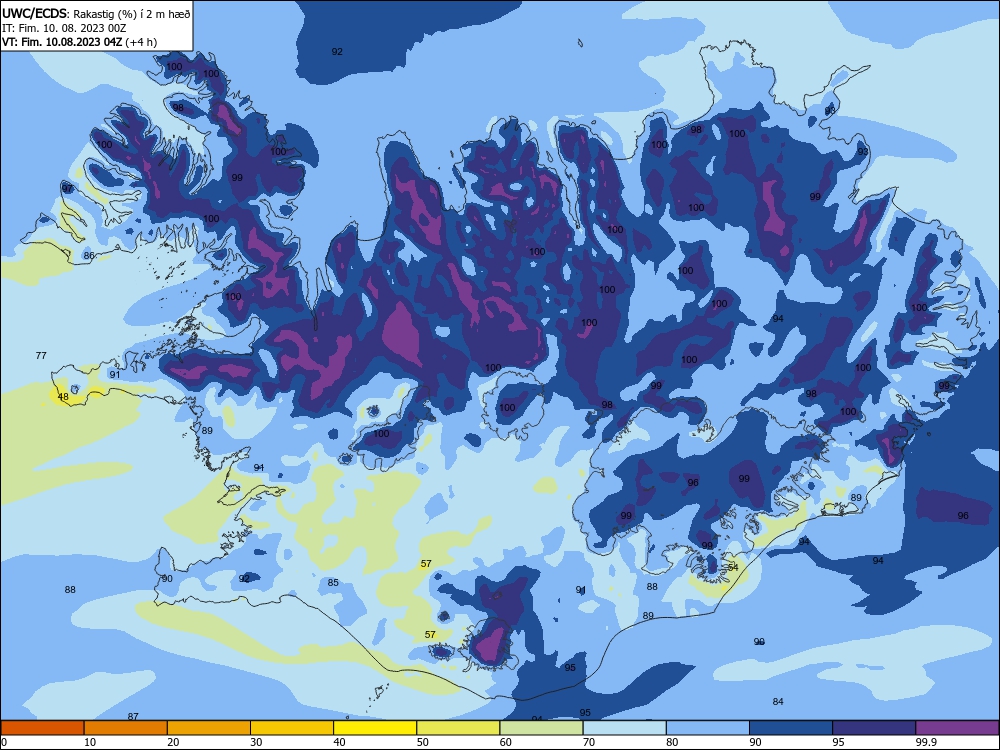
Task: Select the '50' legend tick label
Action: [423, 742]
